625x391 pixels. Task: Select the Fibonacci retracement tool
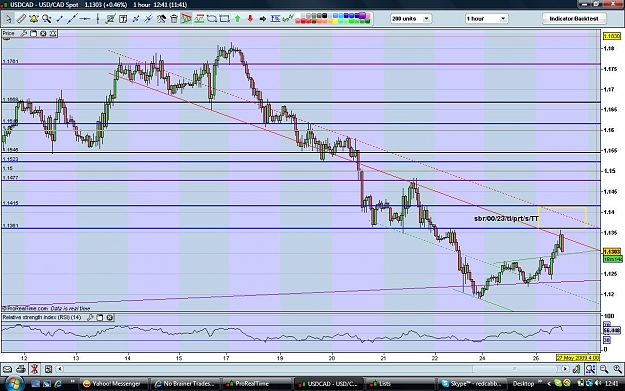pos(199,19)
